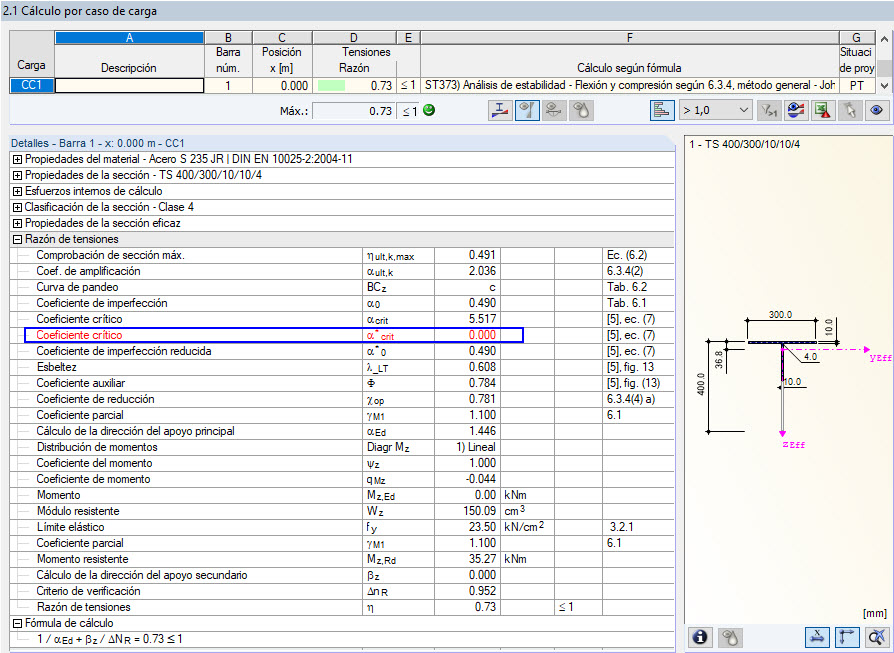Viewport: 894px width, 653px height.
Task: Click the Máx. ratio value field
Action: coord(354,111)
